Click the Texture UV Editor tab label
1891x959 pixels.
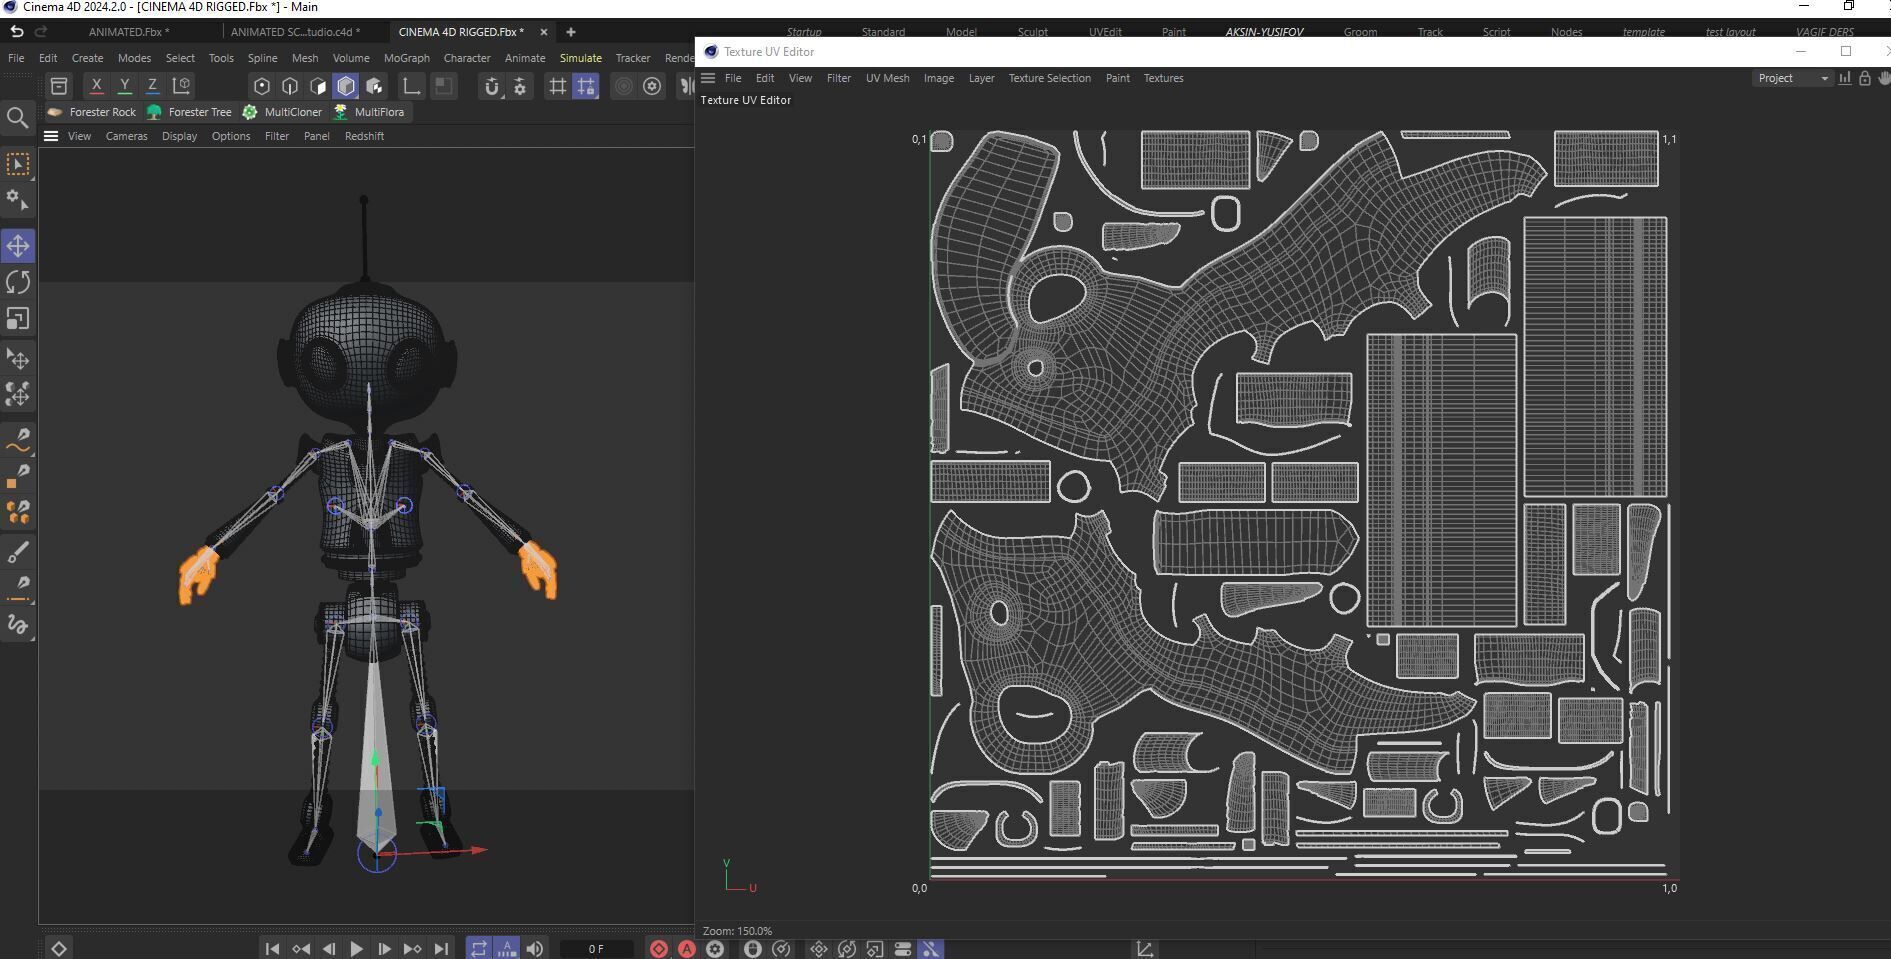pos(746,100)
